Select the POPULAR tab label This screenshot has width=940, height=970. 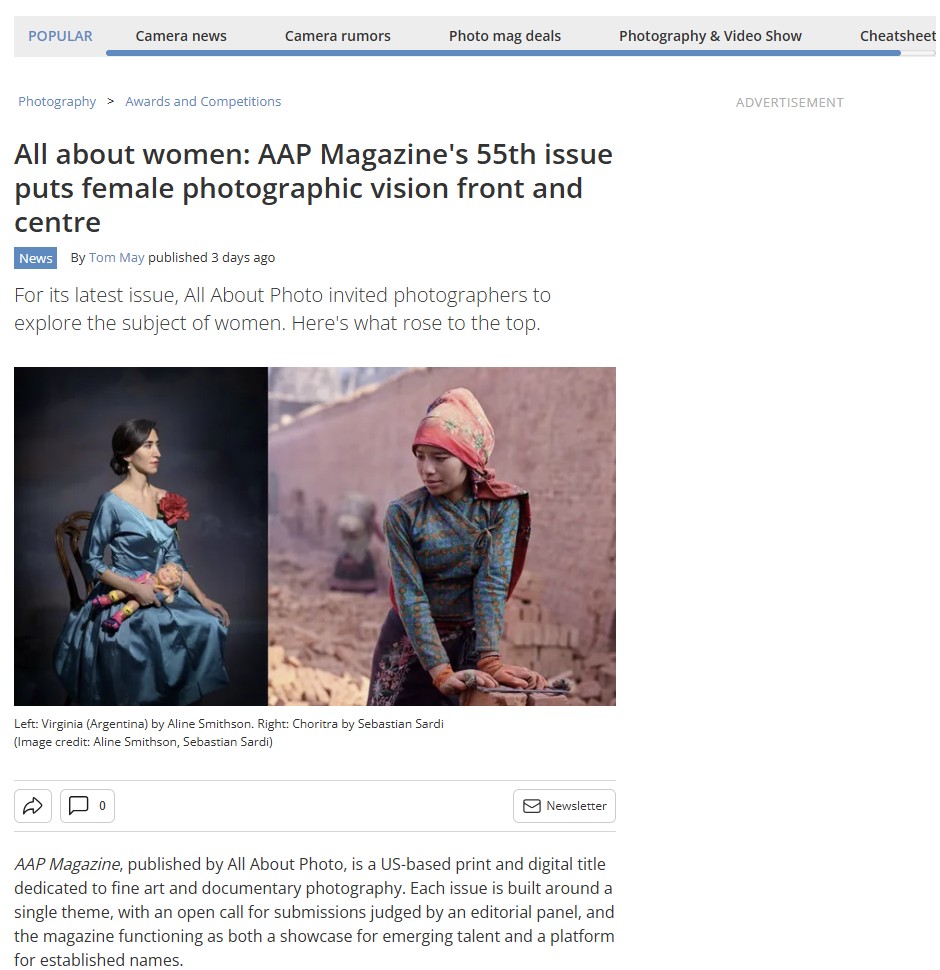click(x=60, y=36)
